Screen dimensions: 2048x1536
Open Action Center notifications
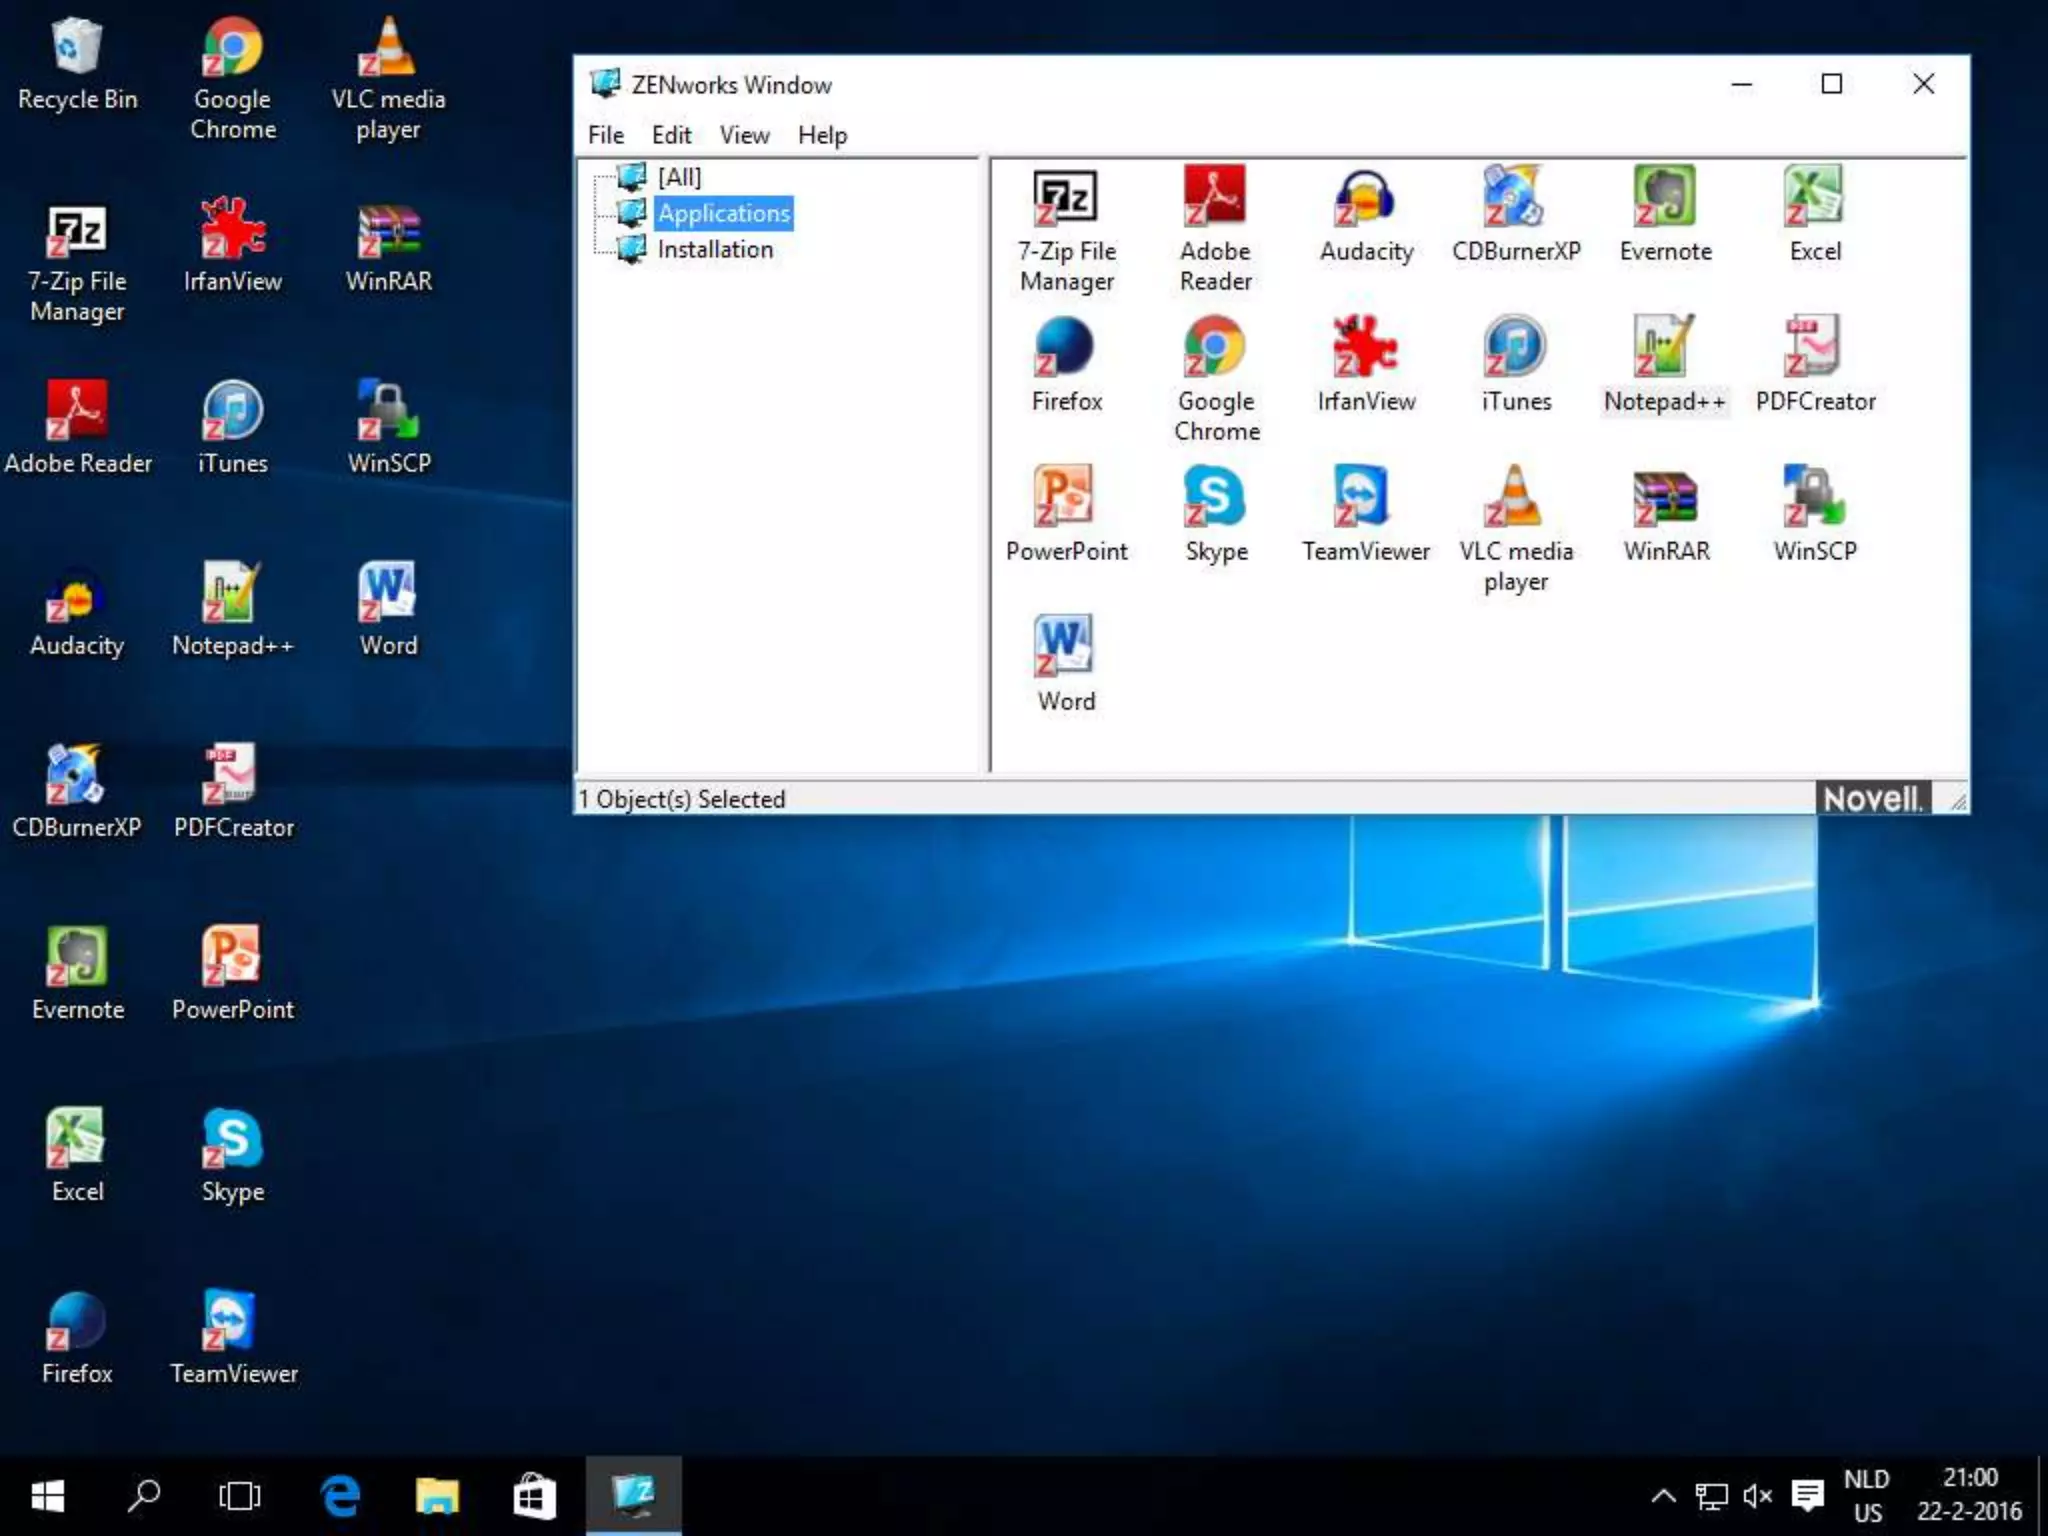(1807, 1496)
